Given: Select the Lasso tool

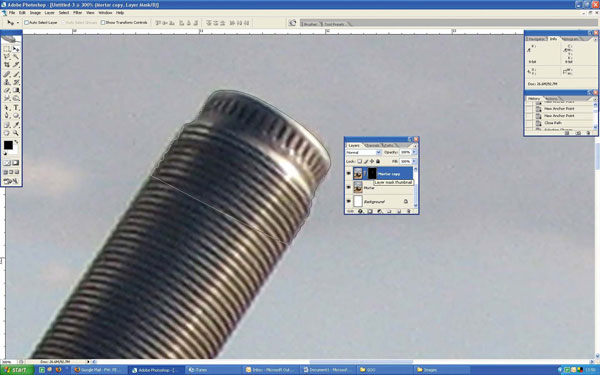Looking at the screenshot, I should (x=7, y=57).
